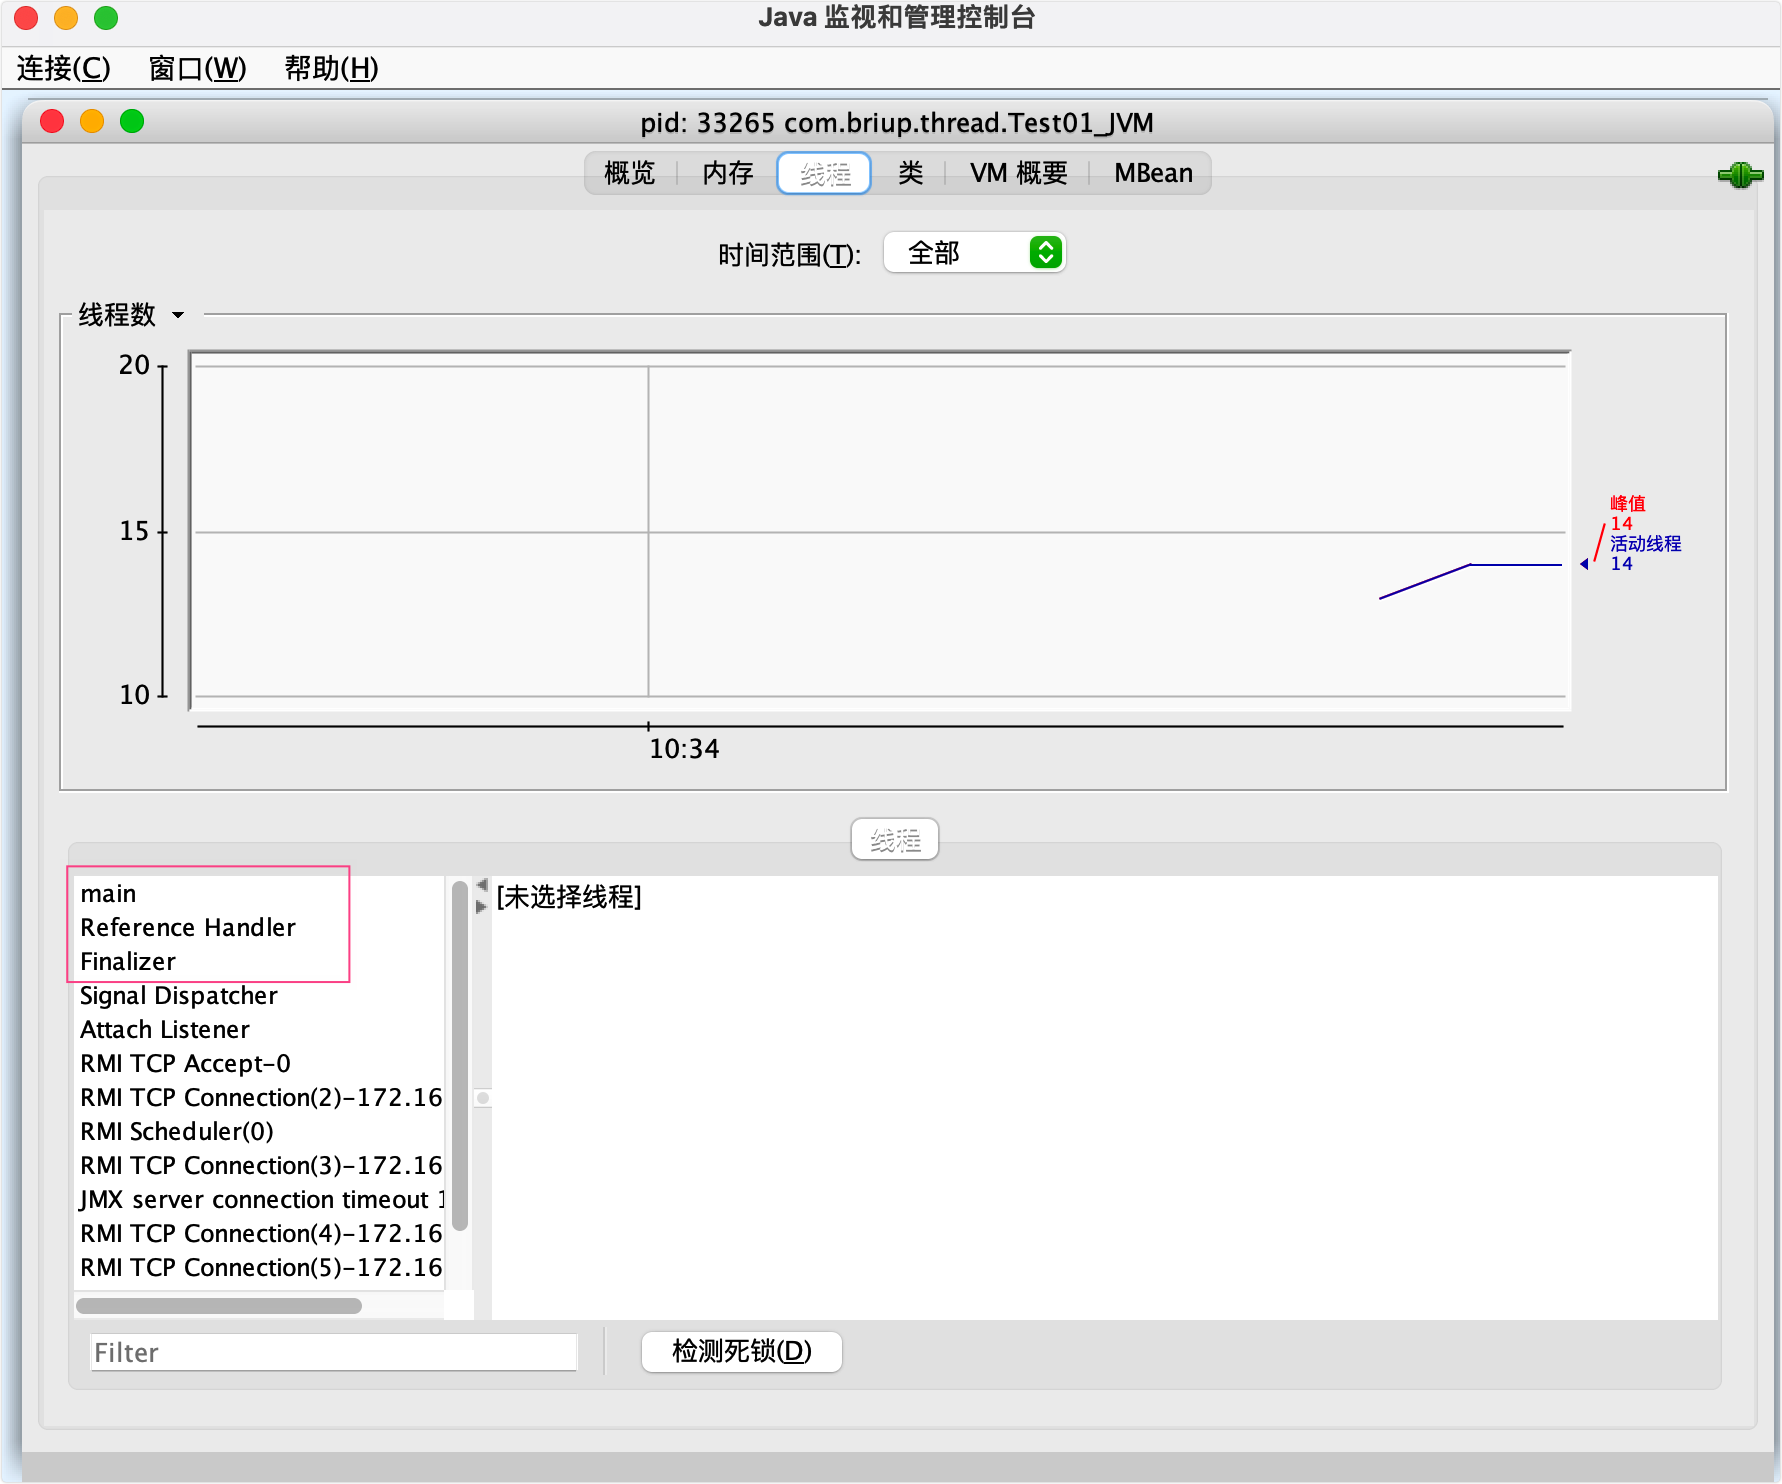This screenshot has width=1782, height=1484.
Task: Click the 活动线程 legend label
Action: pyautogui.click(x=1646, y=543)
